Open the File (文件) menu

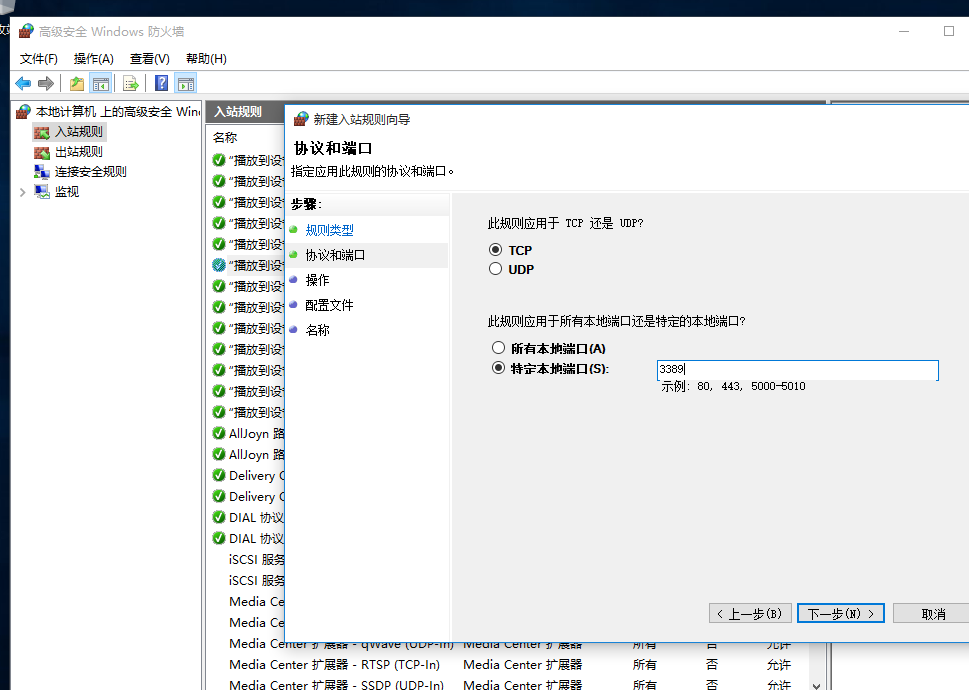38,59
